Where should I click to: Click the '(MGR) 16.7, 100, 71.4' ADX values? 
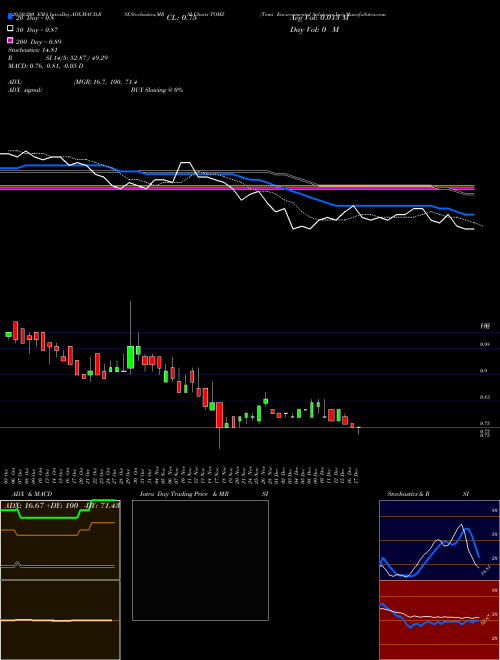coord(105,82)
